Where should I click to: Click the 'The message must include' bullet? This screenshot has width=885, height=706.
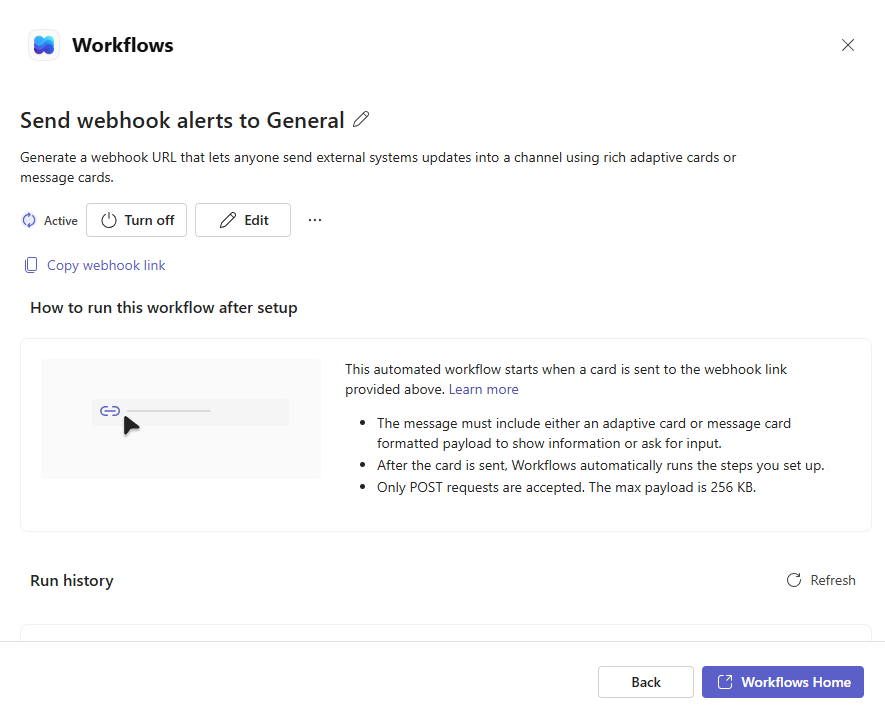pos(584,433)
